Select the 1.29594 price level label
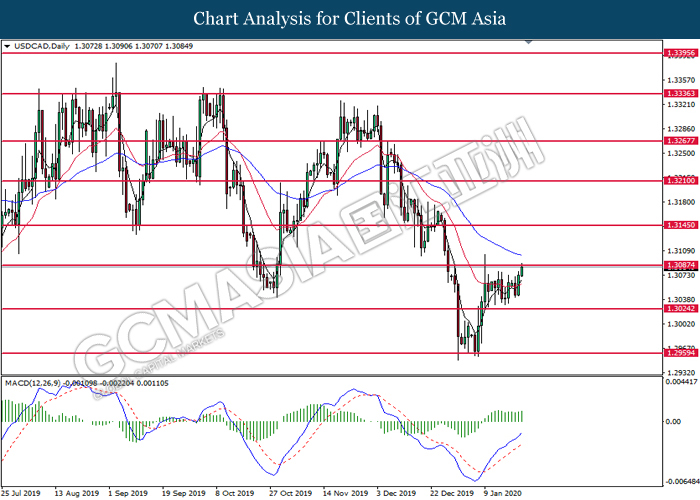 coord(680,353)
